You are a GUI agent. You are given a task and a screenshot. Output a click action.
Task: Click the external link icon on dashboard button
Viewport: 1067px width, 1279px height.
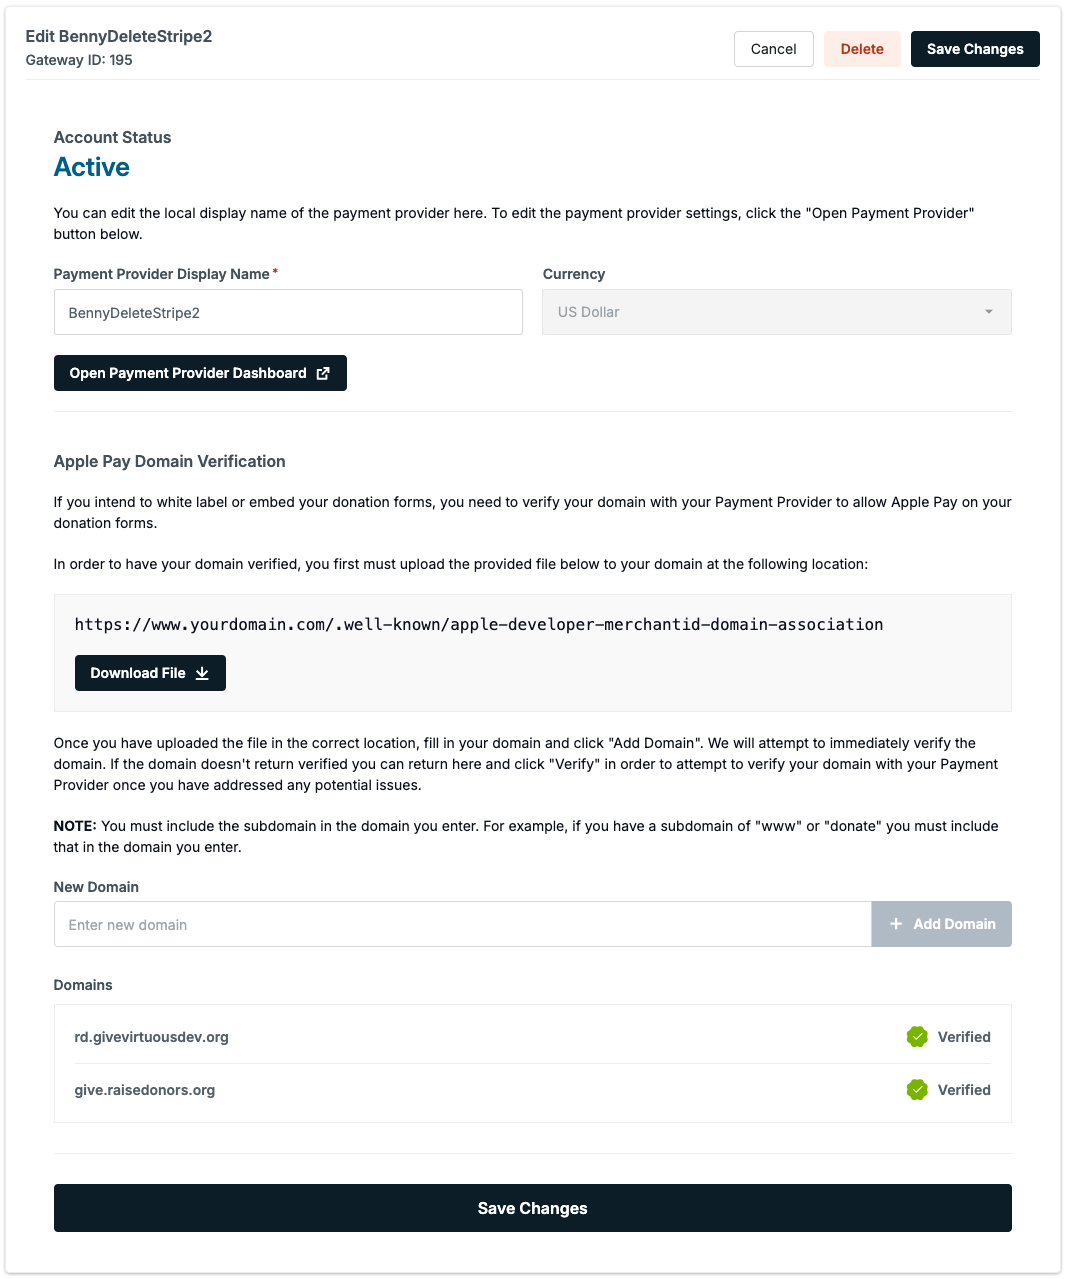point(322,372)
